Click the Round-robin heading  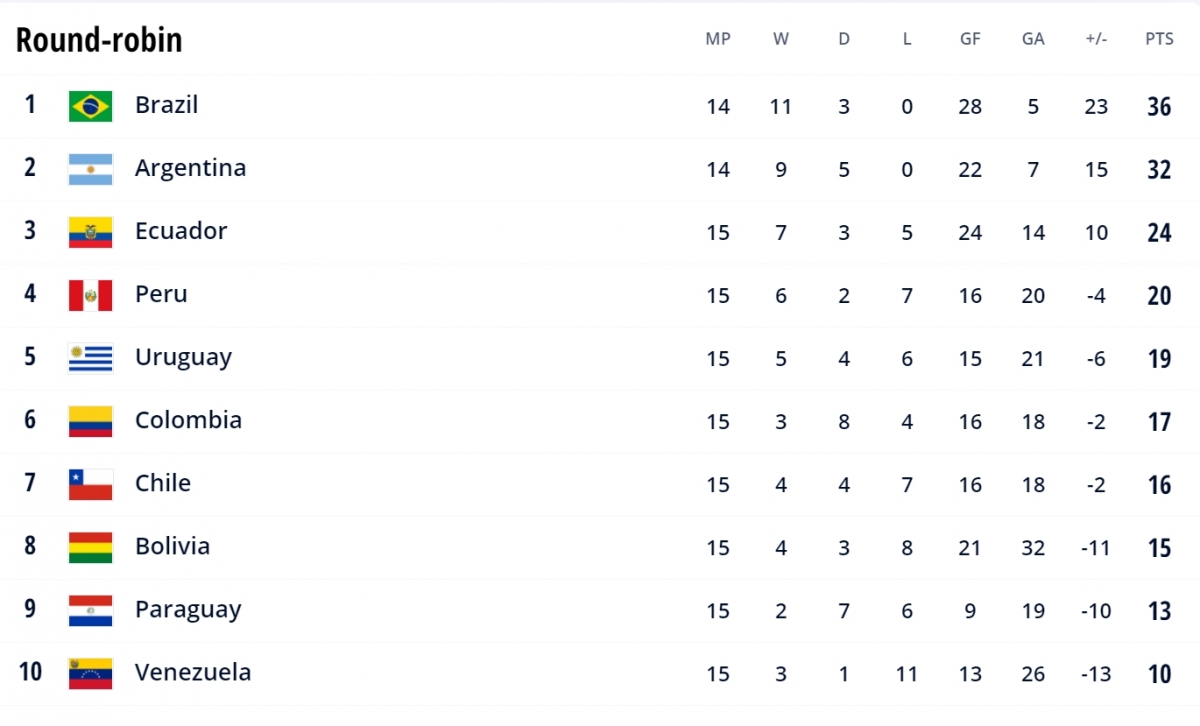click(x=99, y=40)
